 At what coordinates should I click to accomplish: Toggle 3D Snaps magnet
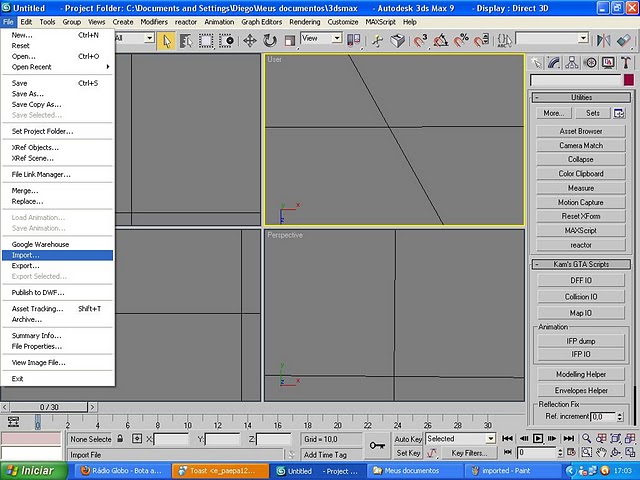click(420, 41)
